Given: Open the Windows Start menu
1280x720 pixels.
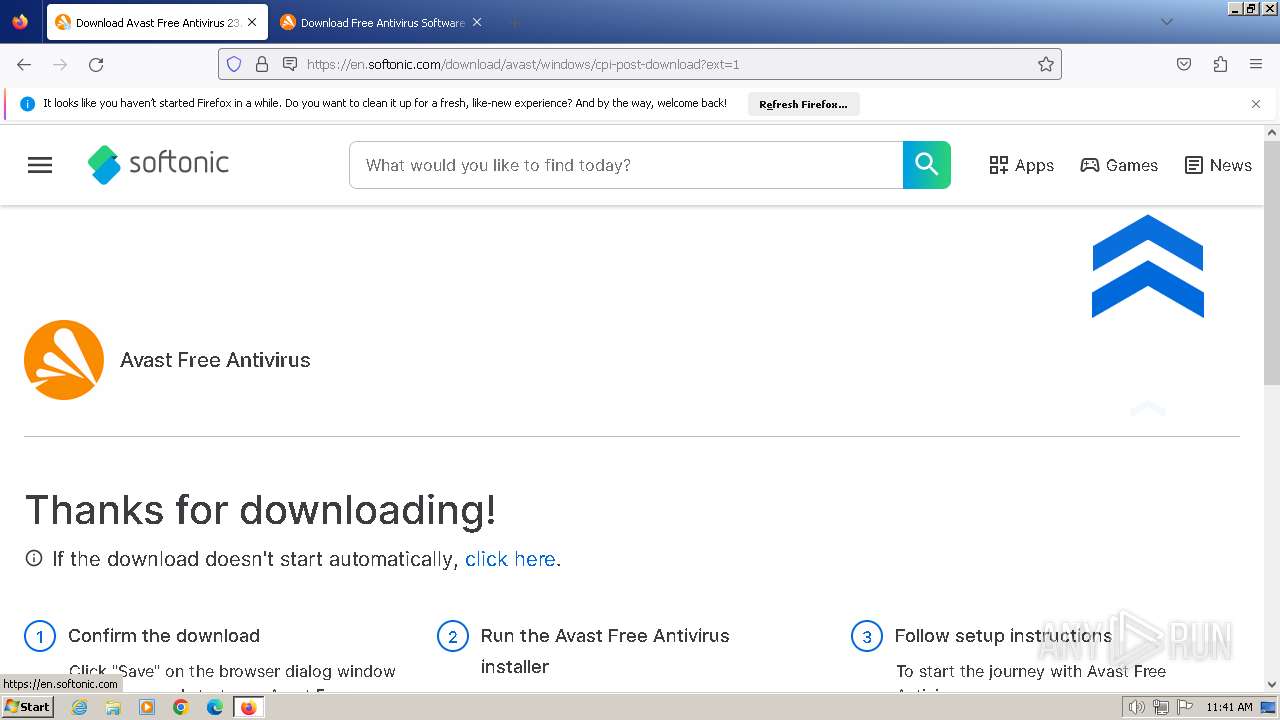Looking at the screenshot, I should (28, 707).
